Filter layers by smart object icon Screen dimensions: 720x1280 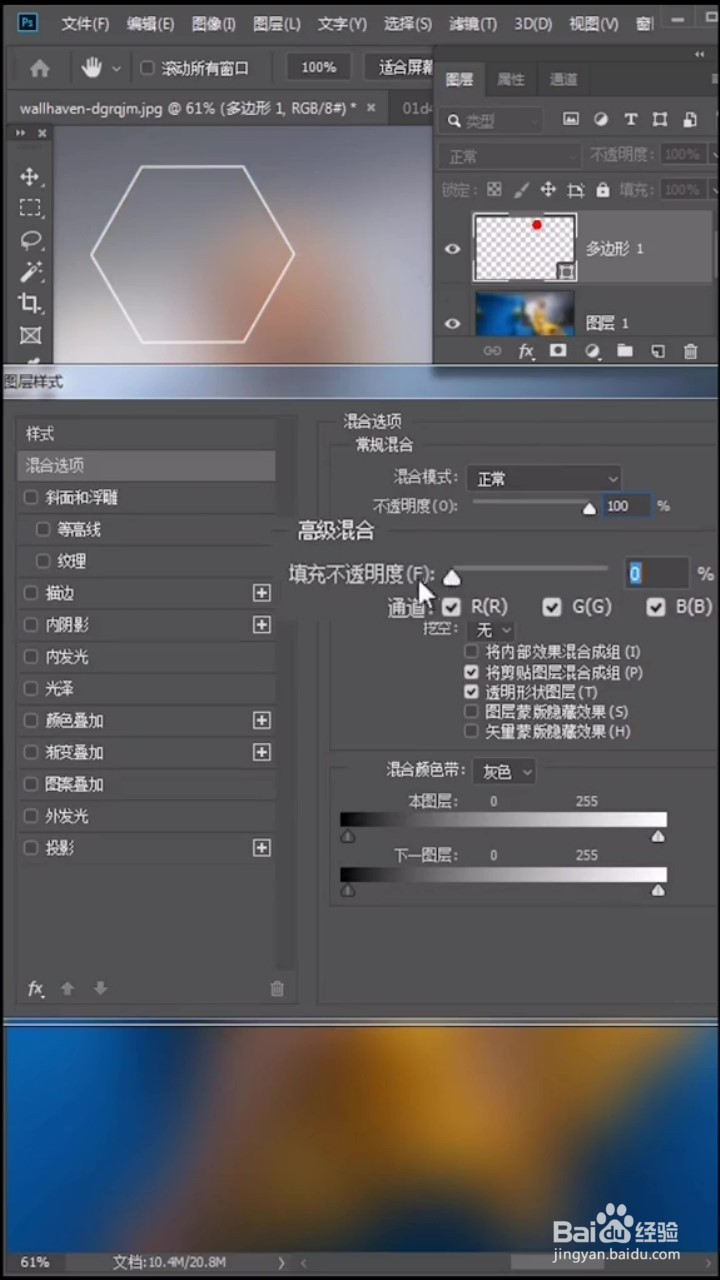coord(690,119)
